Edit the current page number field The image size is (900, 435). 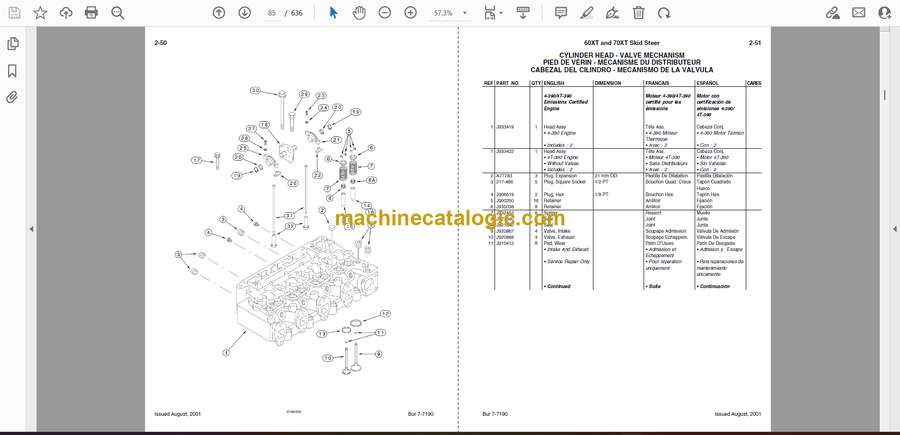click(272, 13)
